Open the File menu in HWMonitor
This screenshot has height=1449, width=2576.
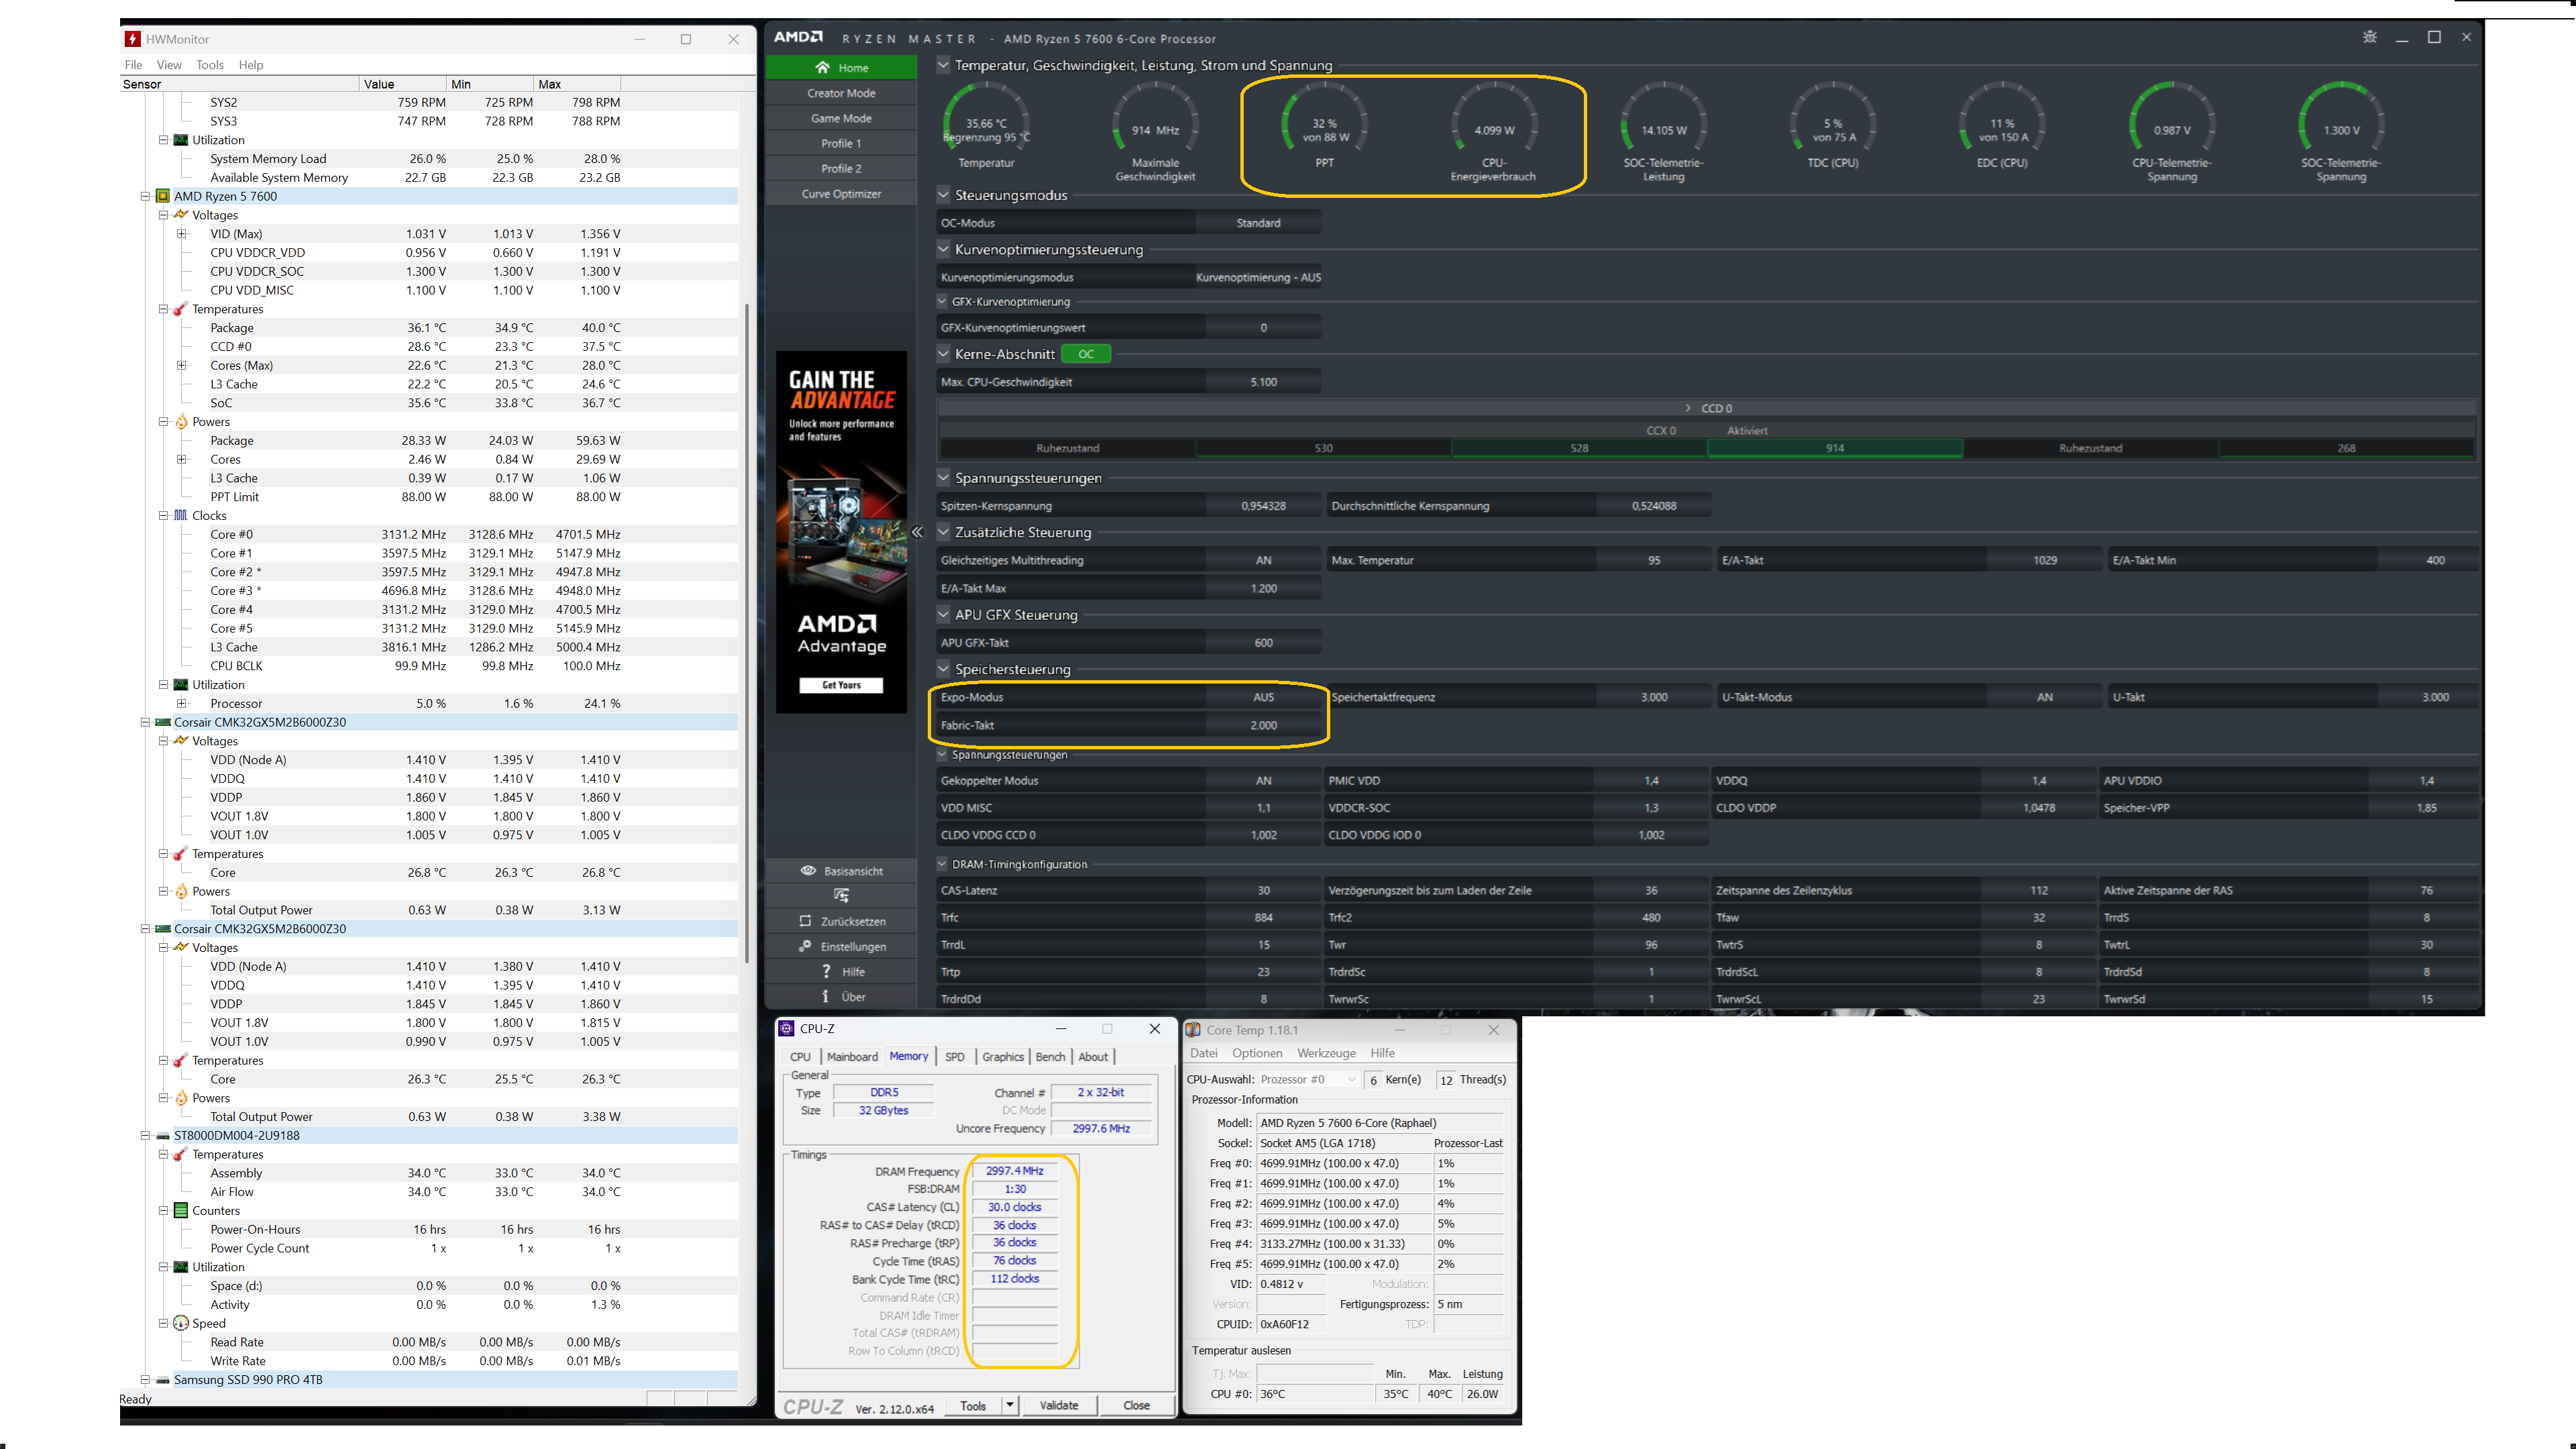(x=133, y=65)
